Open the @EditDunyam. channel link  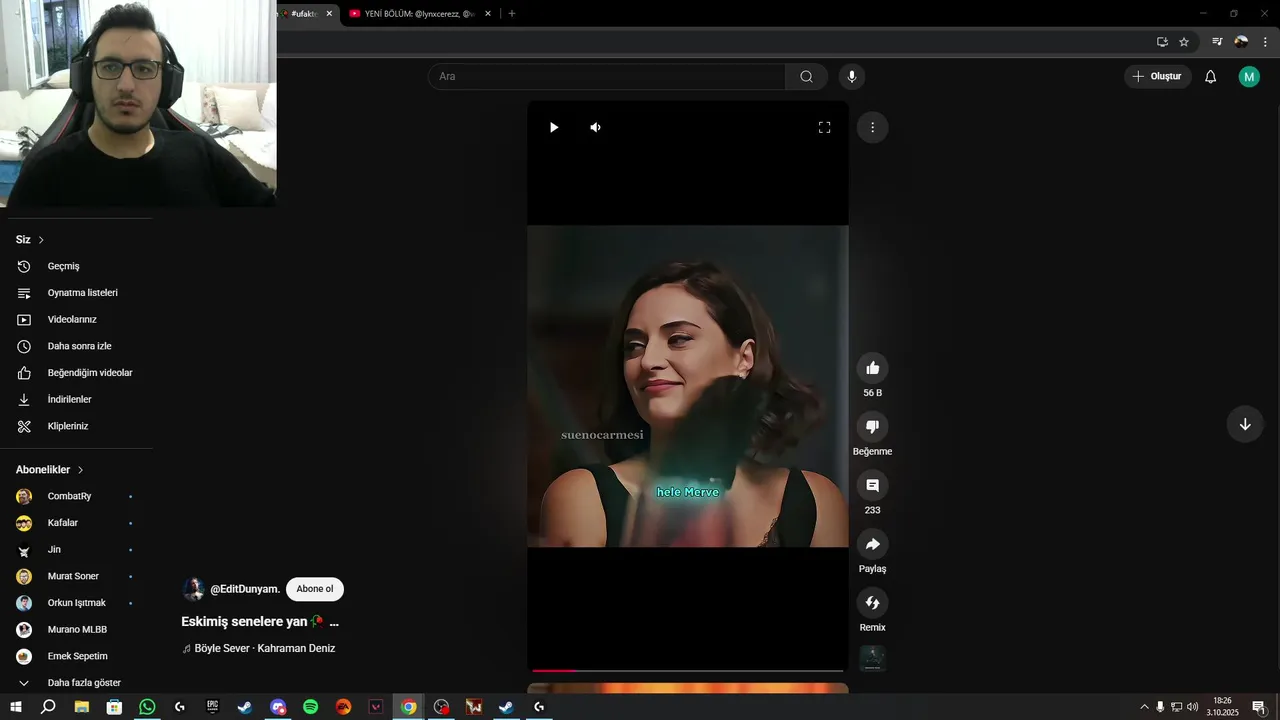click(244, 589)
